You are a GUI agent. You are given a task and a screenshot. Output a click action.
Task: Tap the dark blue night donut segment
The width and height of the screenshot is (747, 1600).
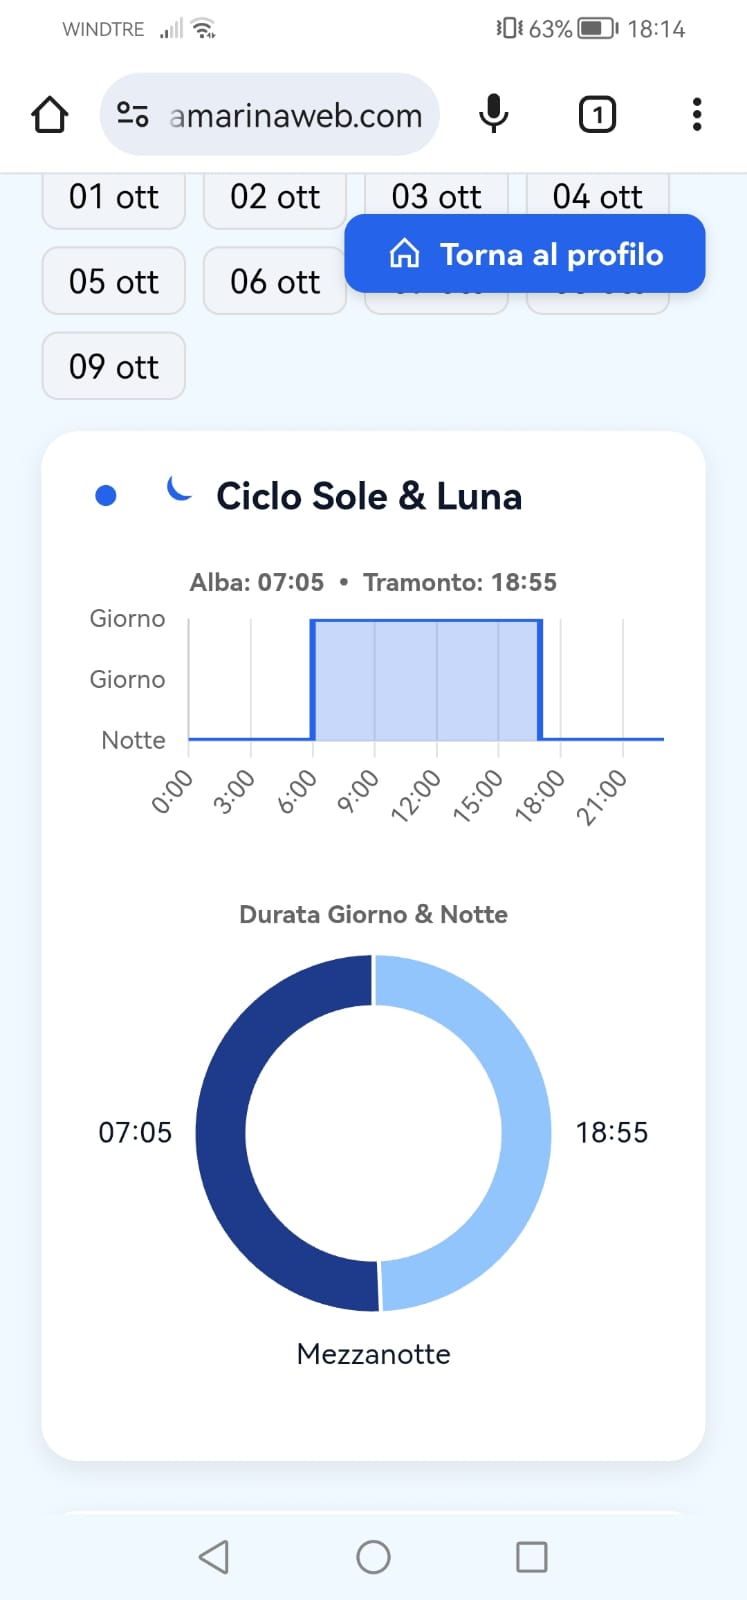click(x=222, y=1133)
